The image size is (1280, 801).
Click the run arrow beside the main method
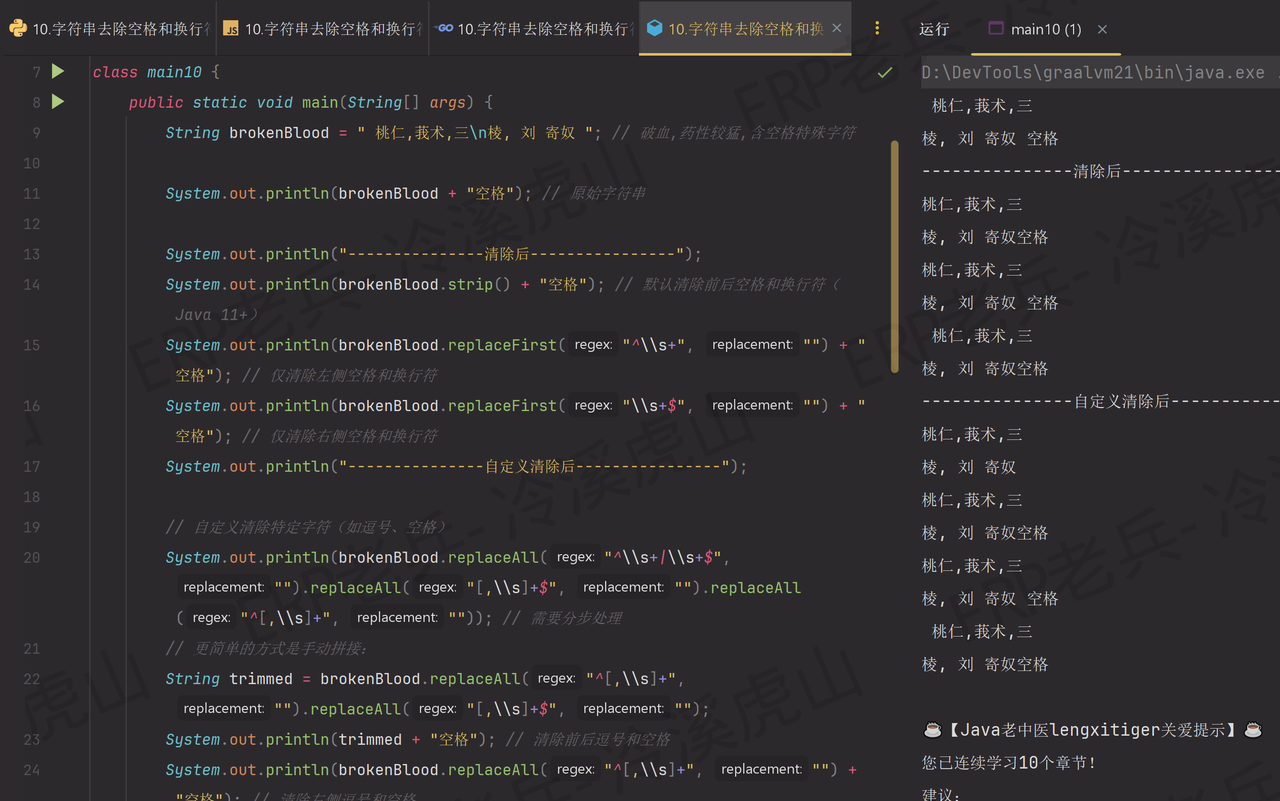[x=57, y=102]
